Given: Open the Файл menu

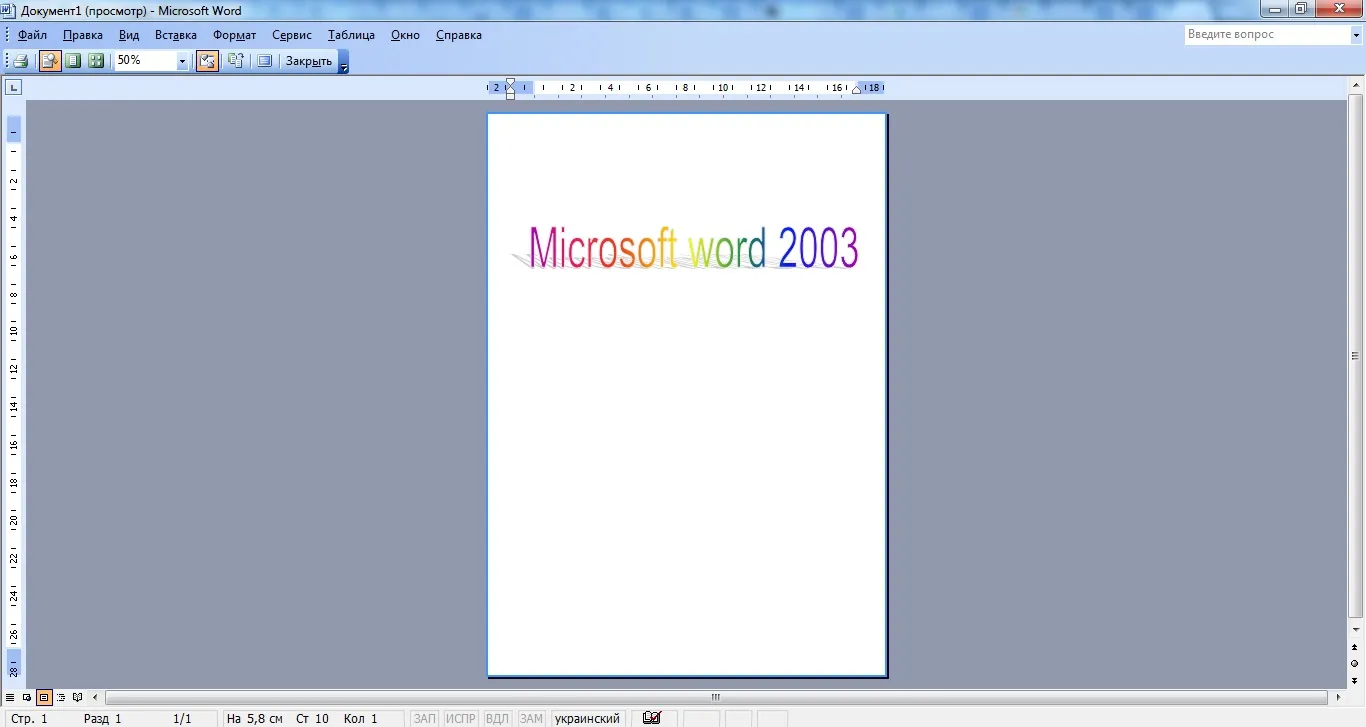Looking at the screenshot, I should pos(32,35).
